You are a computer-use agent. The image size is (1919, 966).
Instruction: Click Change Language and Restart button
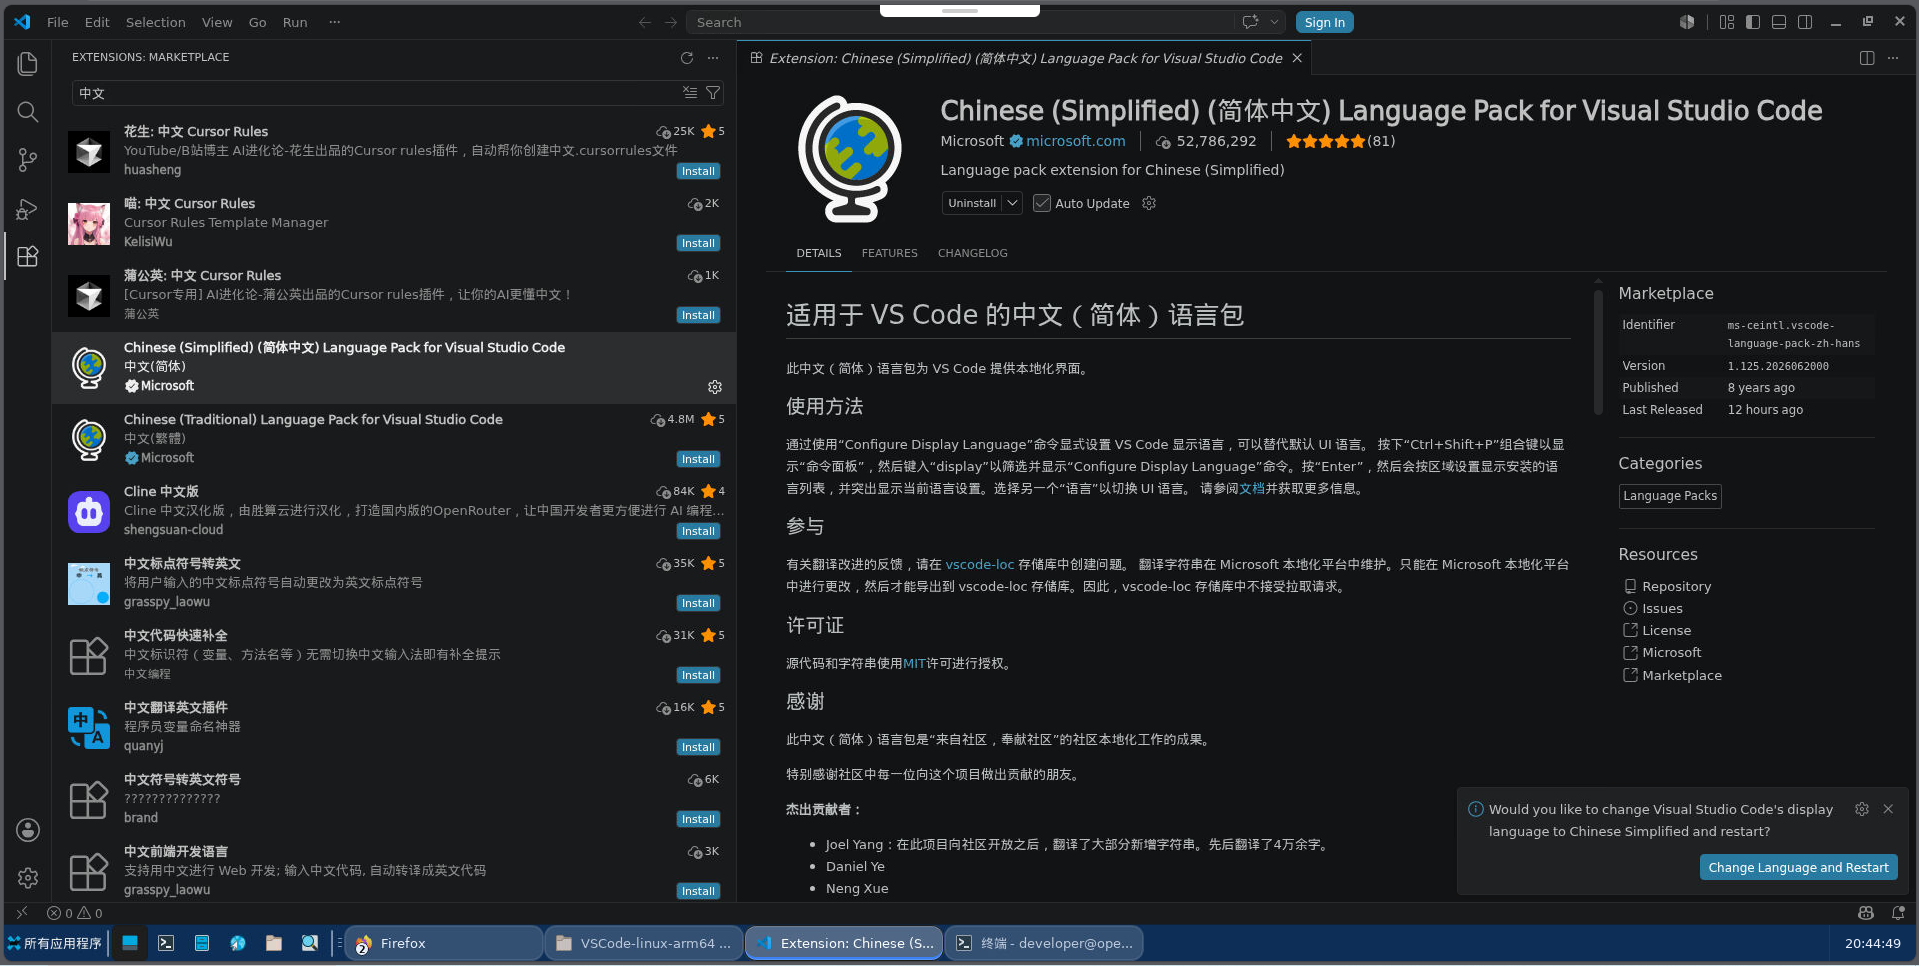pos(1798,867)
